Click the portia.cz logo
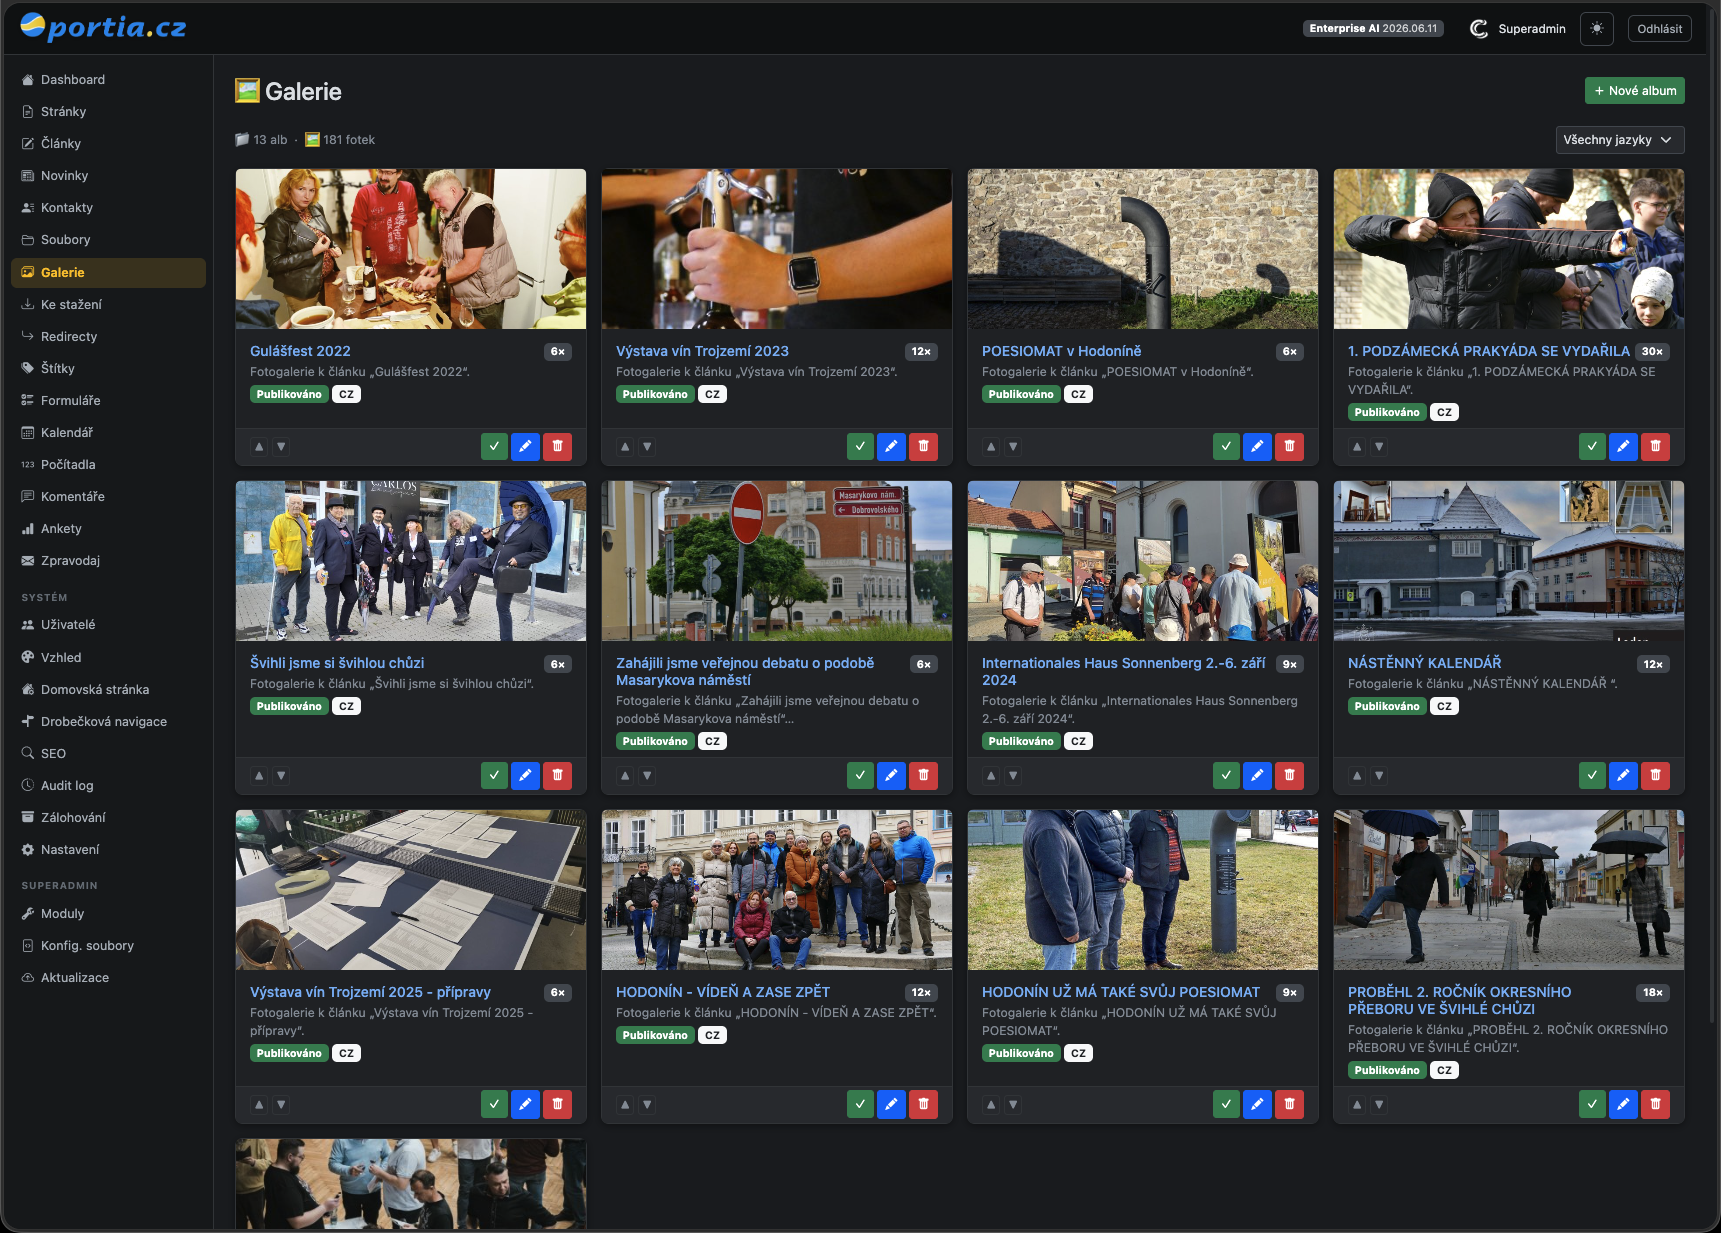 click(x=103, y=27)
